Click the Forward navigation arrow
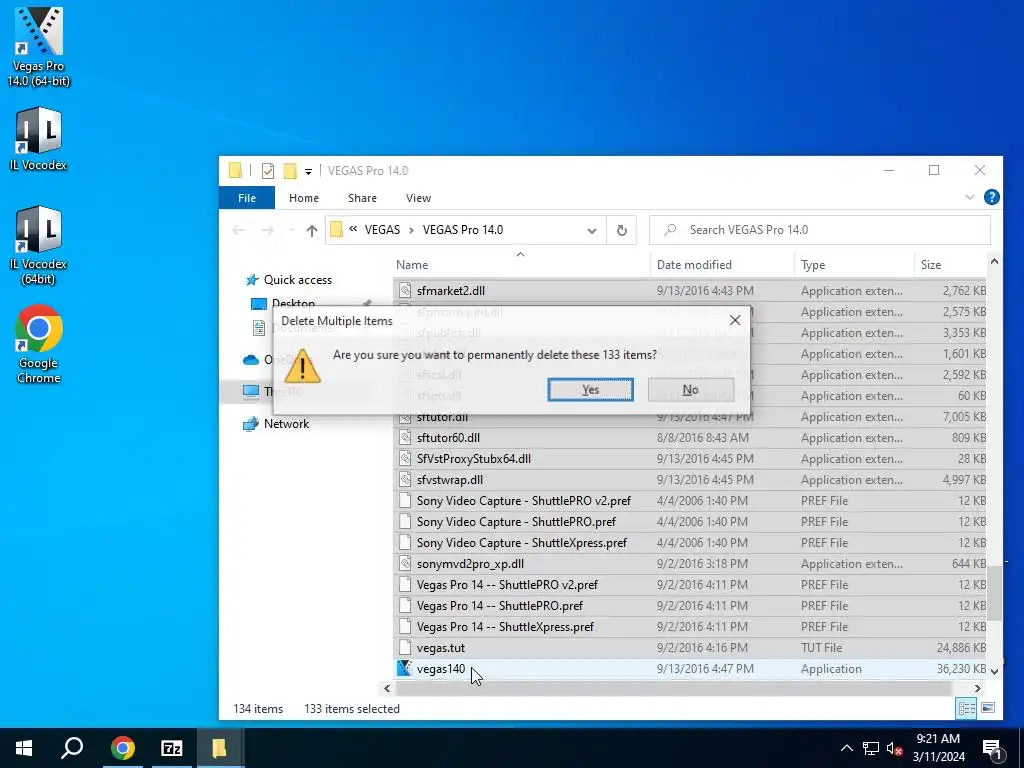The height and width of the screenshot is (768, 1024). click(x=267, y=231)
